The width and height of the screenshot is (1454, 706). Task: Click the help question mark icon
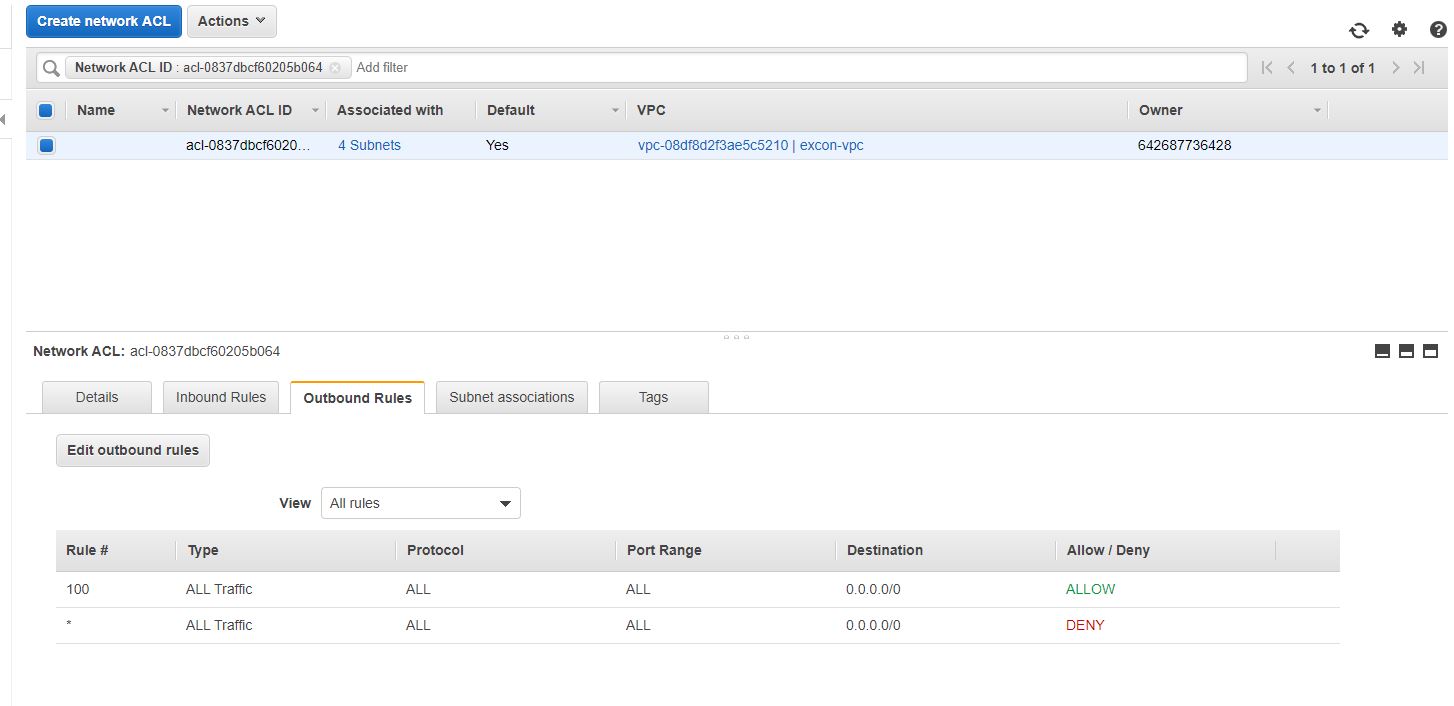(1438, 30)
